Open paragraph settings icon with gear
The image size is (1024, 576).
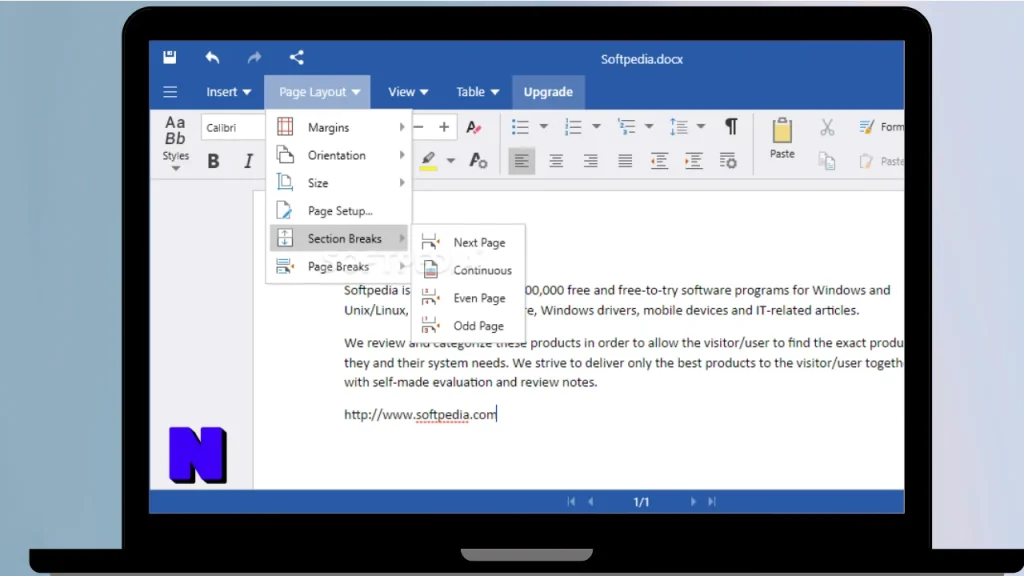click(x=728, y=161)
